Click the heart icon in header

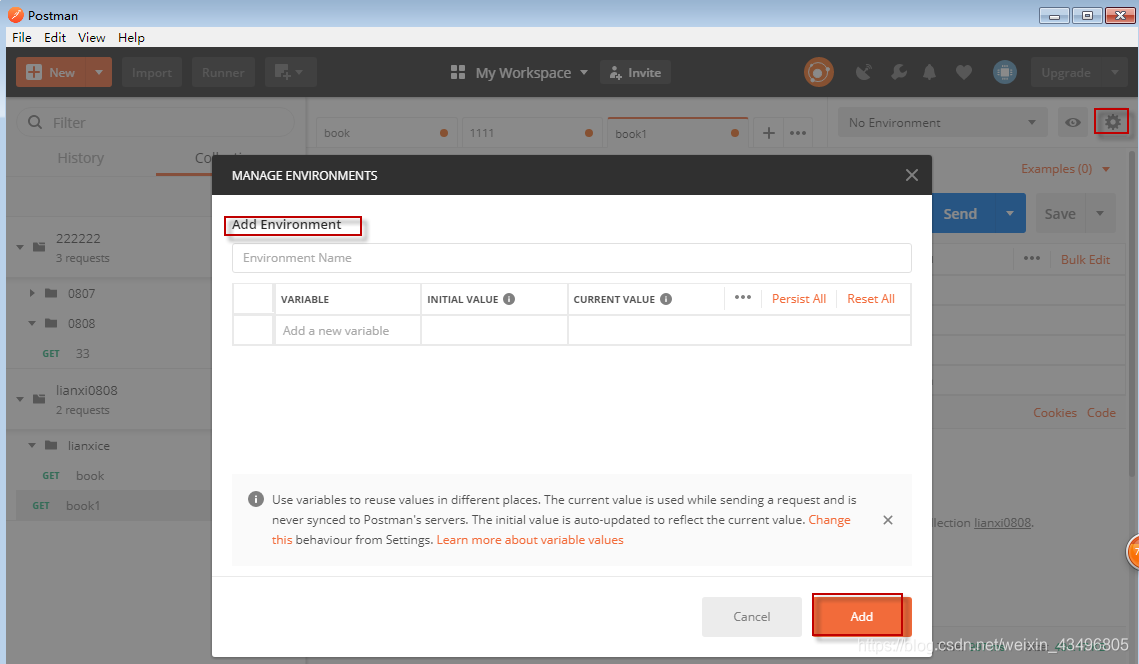[964, 73]
